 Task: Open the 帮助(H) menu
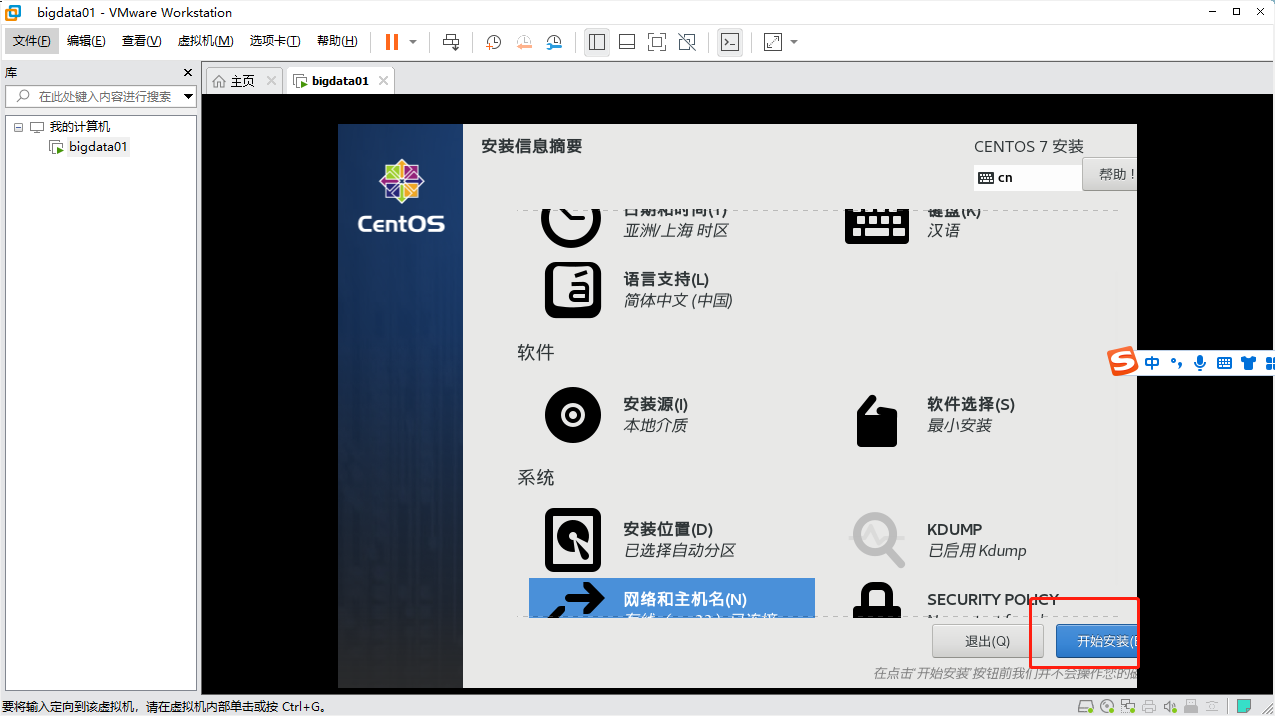(337, 41)
